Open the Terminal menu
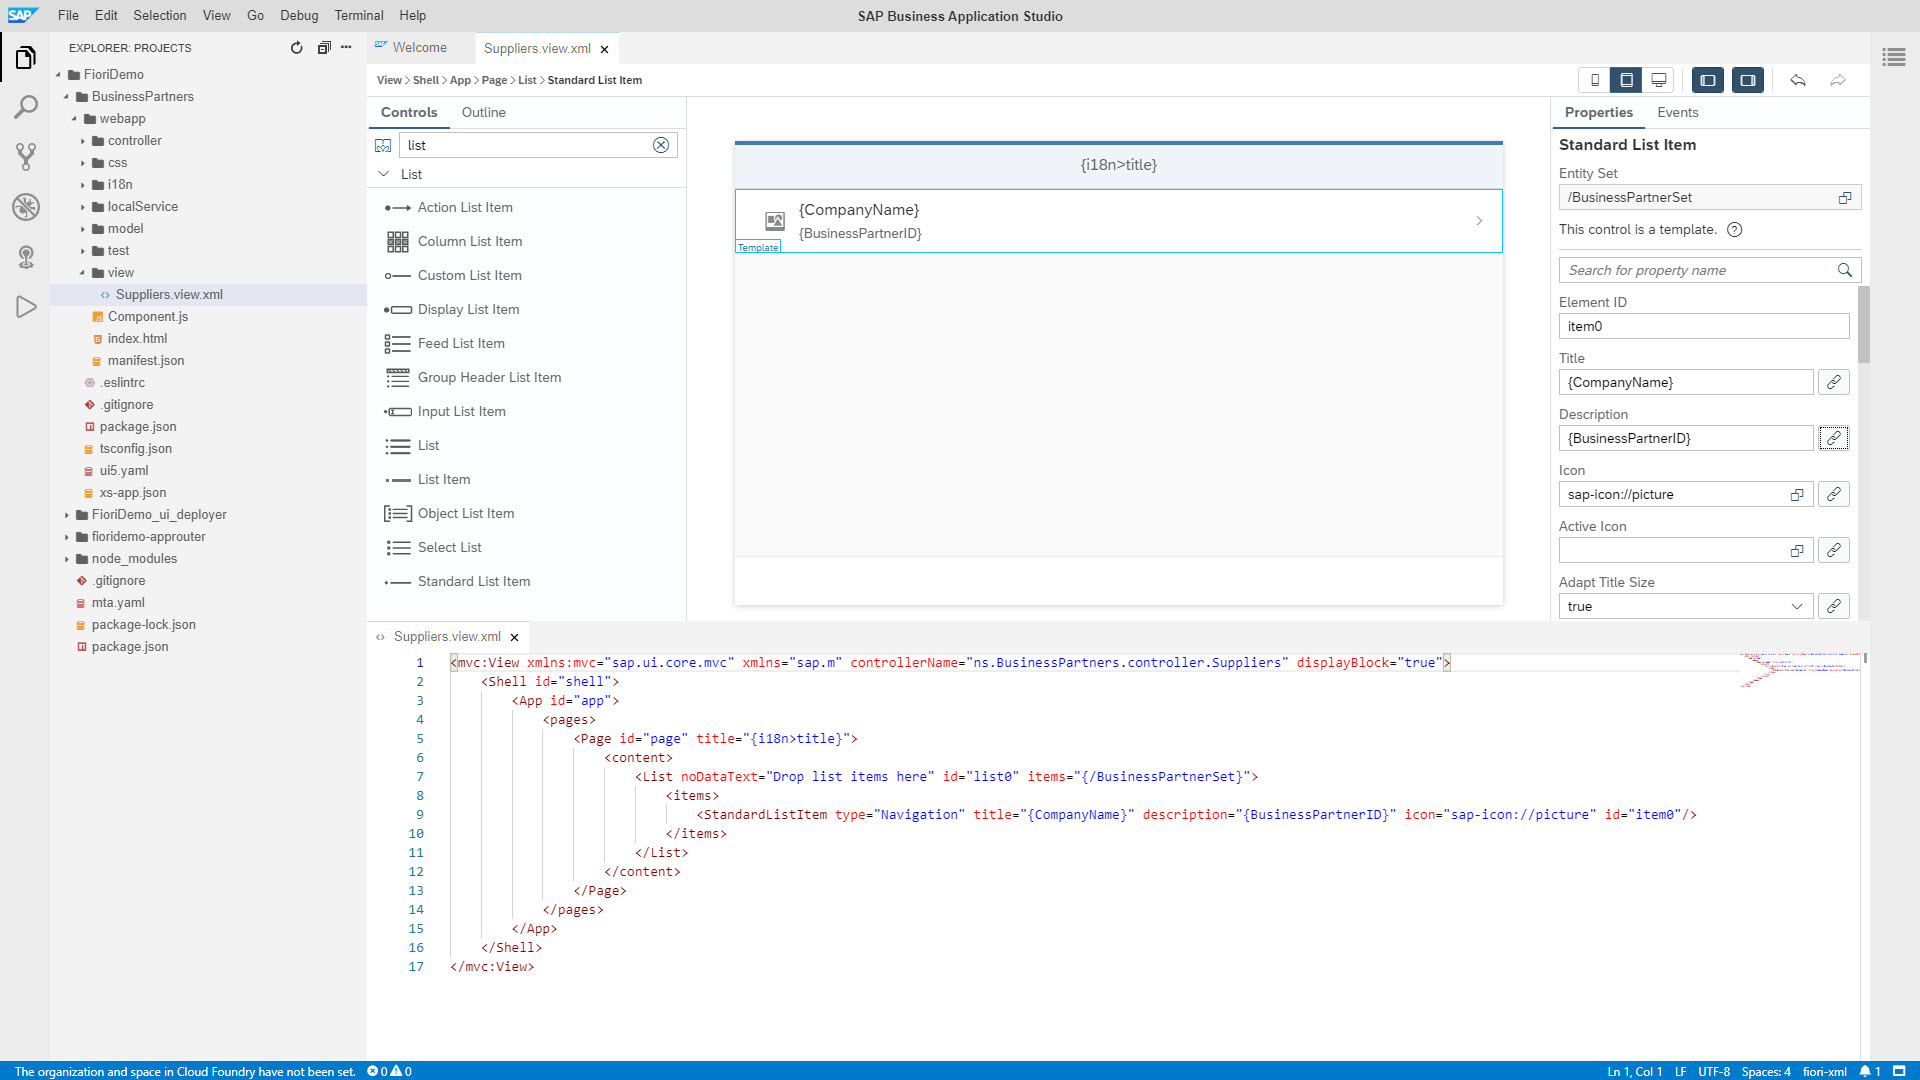The width and height of the screenshot is (1920, 1080). click(x=359, y=15)
